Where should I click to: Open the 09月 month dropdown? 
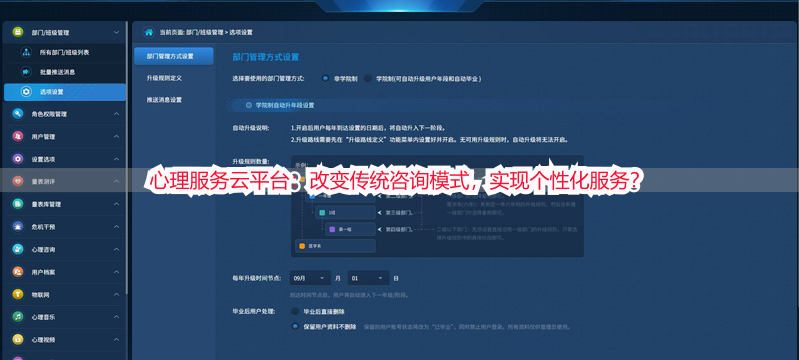pyautogui.click(x=310, y=278)
